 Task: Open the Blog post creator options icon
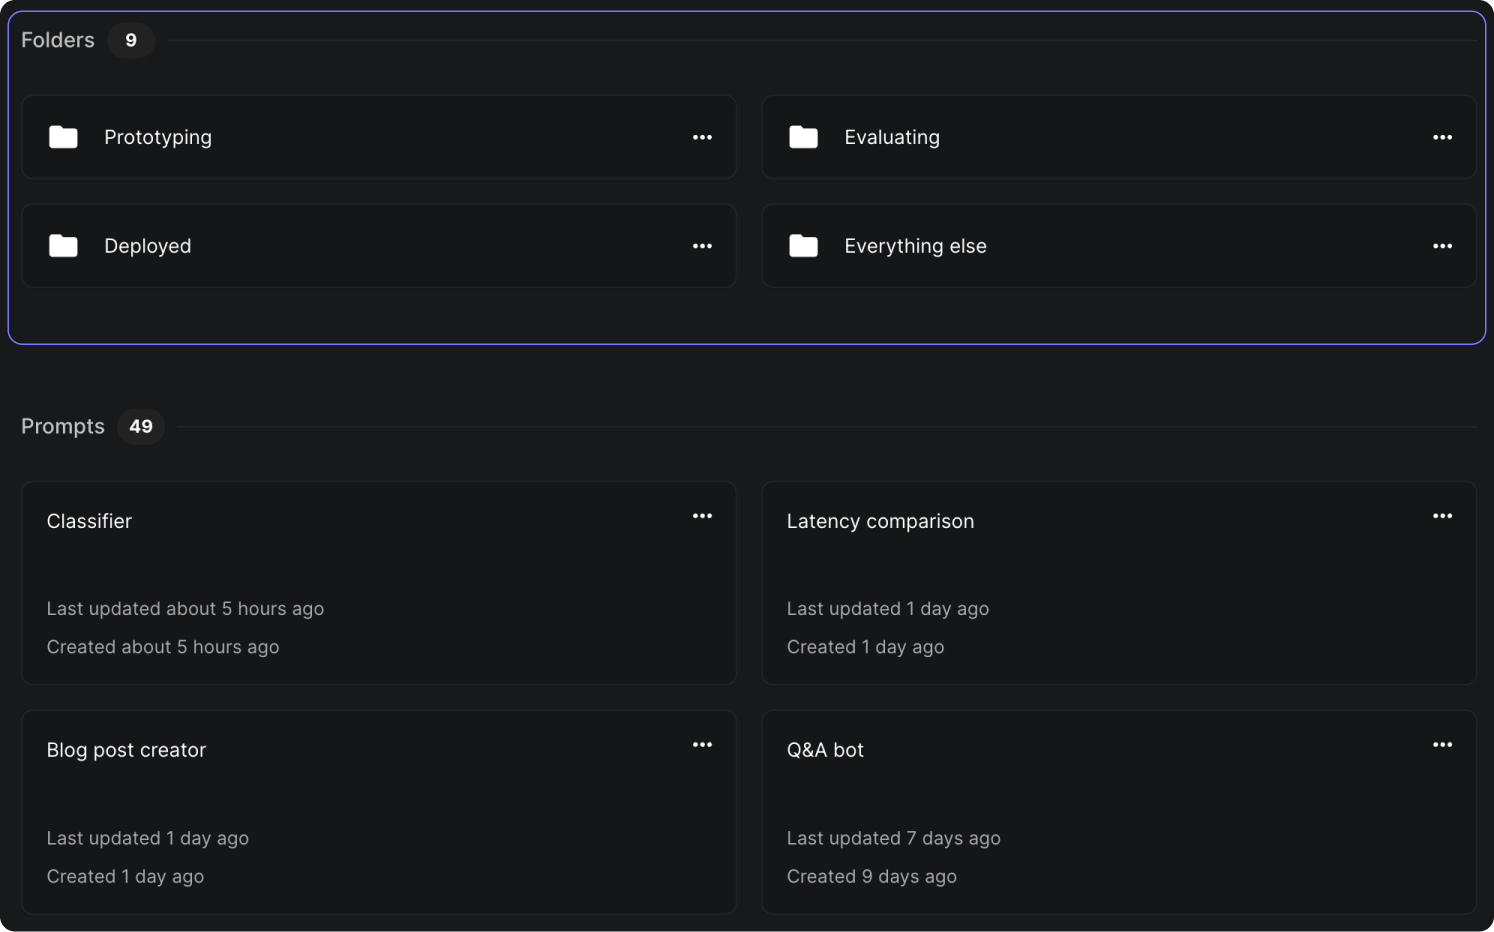(702, 744)
